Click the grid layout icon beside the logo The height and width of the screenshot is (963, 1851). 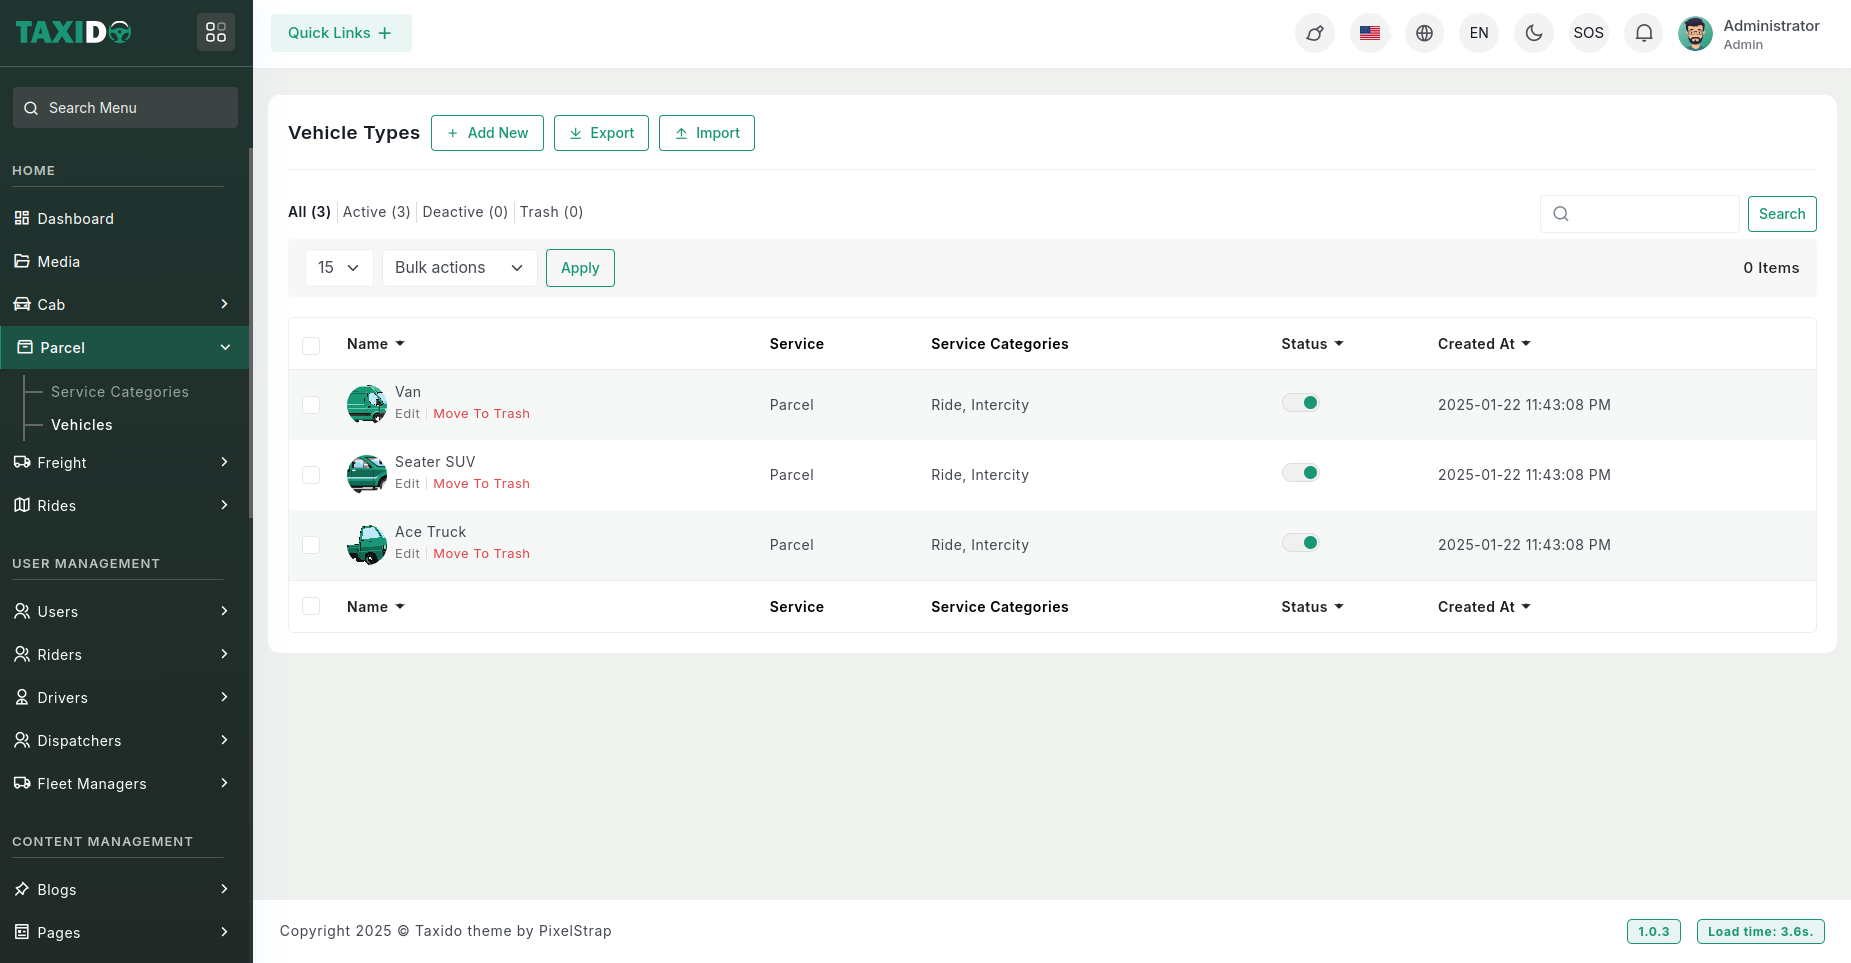pos(216,33)
